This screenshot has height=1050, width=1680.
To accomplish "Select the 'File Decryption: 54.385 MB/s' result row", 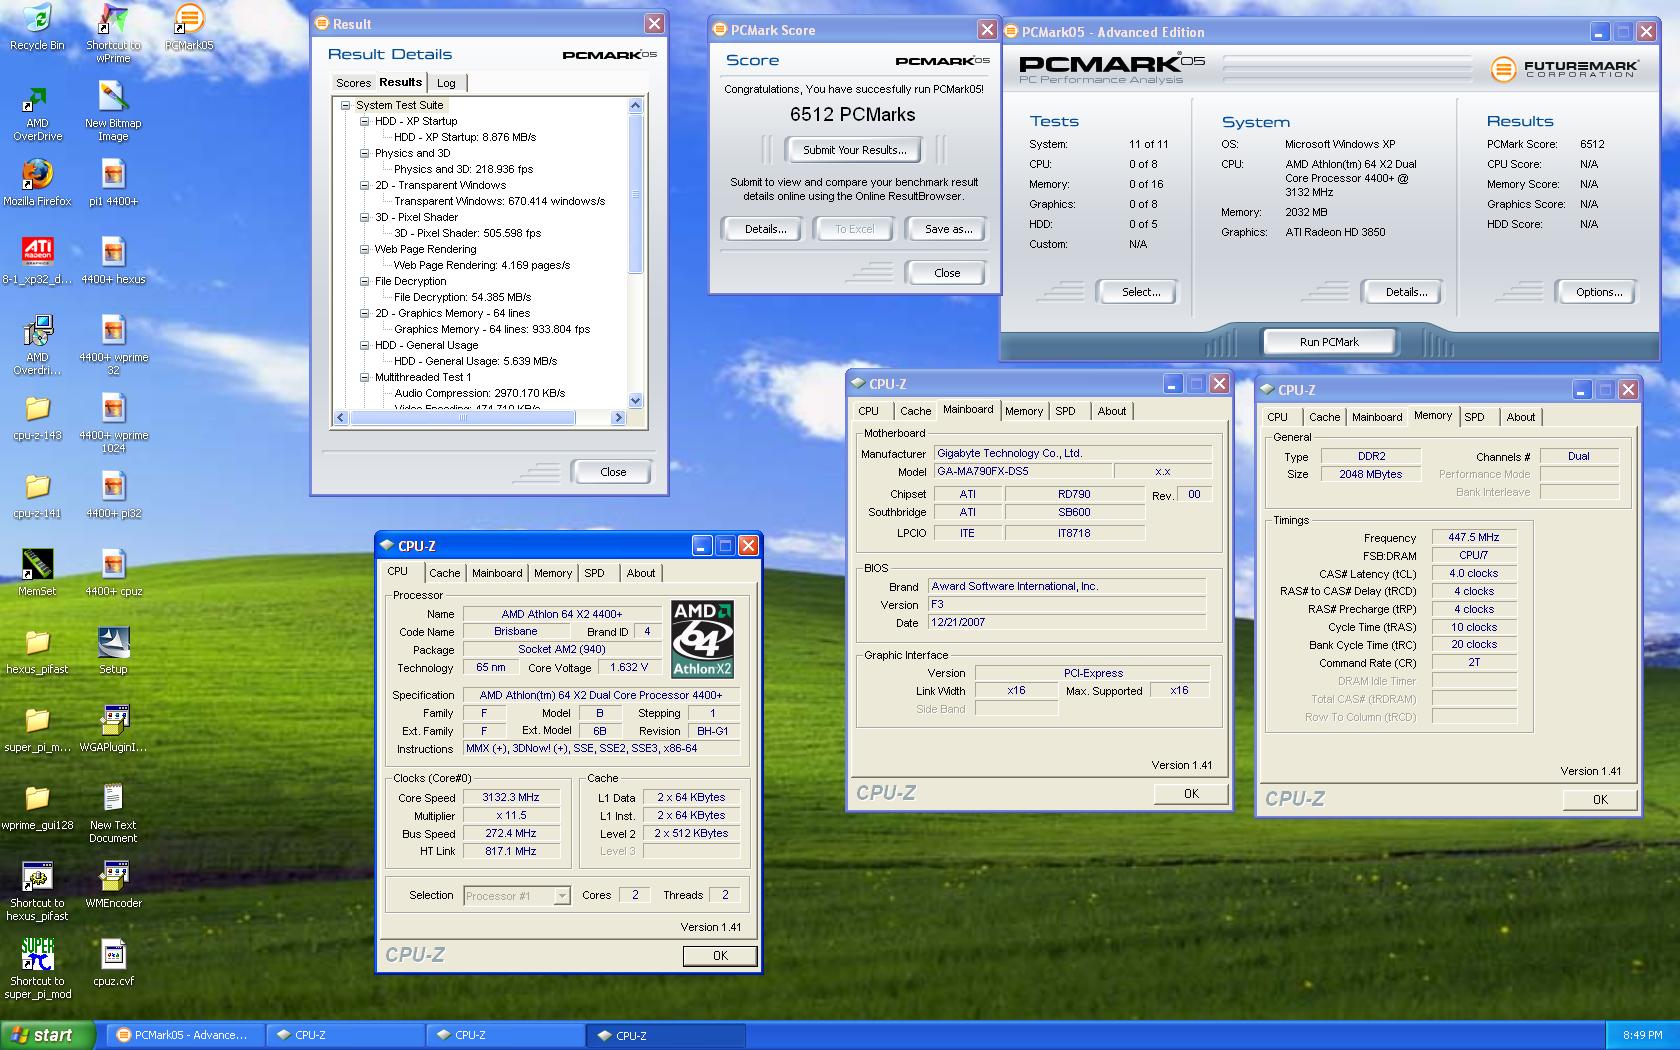I will pos(462,297).
